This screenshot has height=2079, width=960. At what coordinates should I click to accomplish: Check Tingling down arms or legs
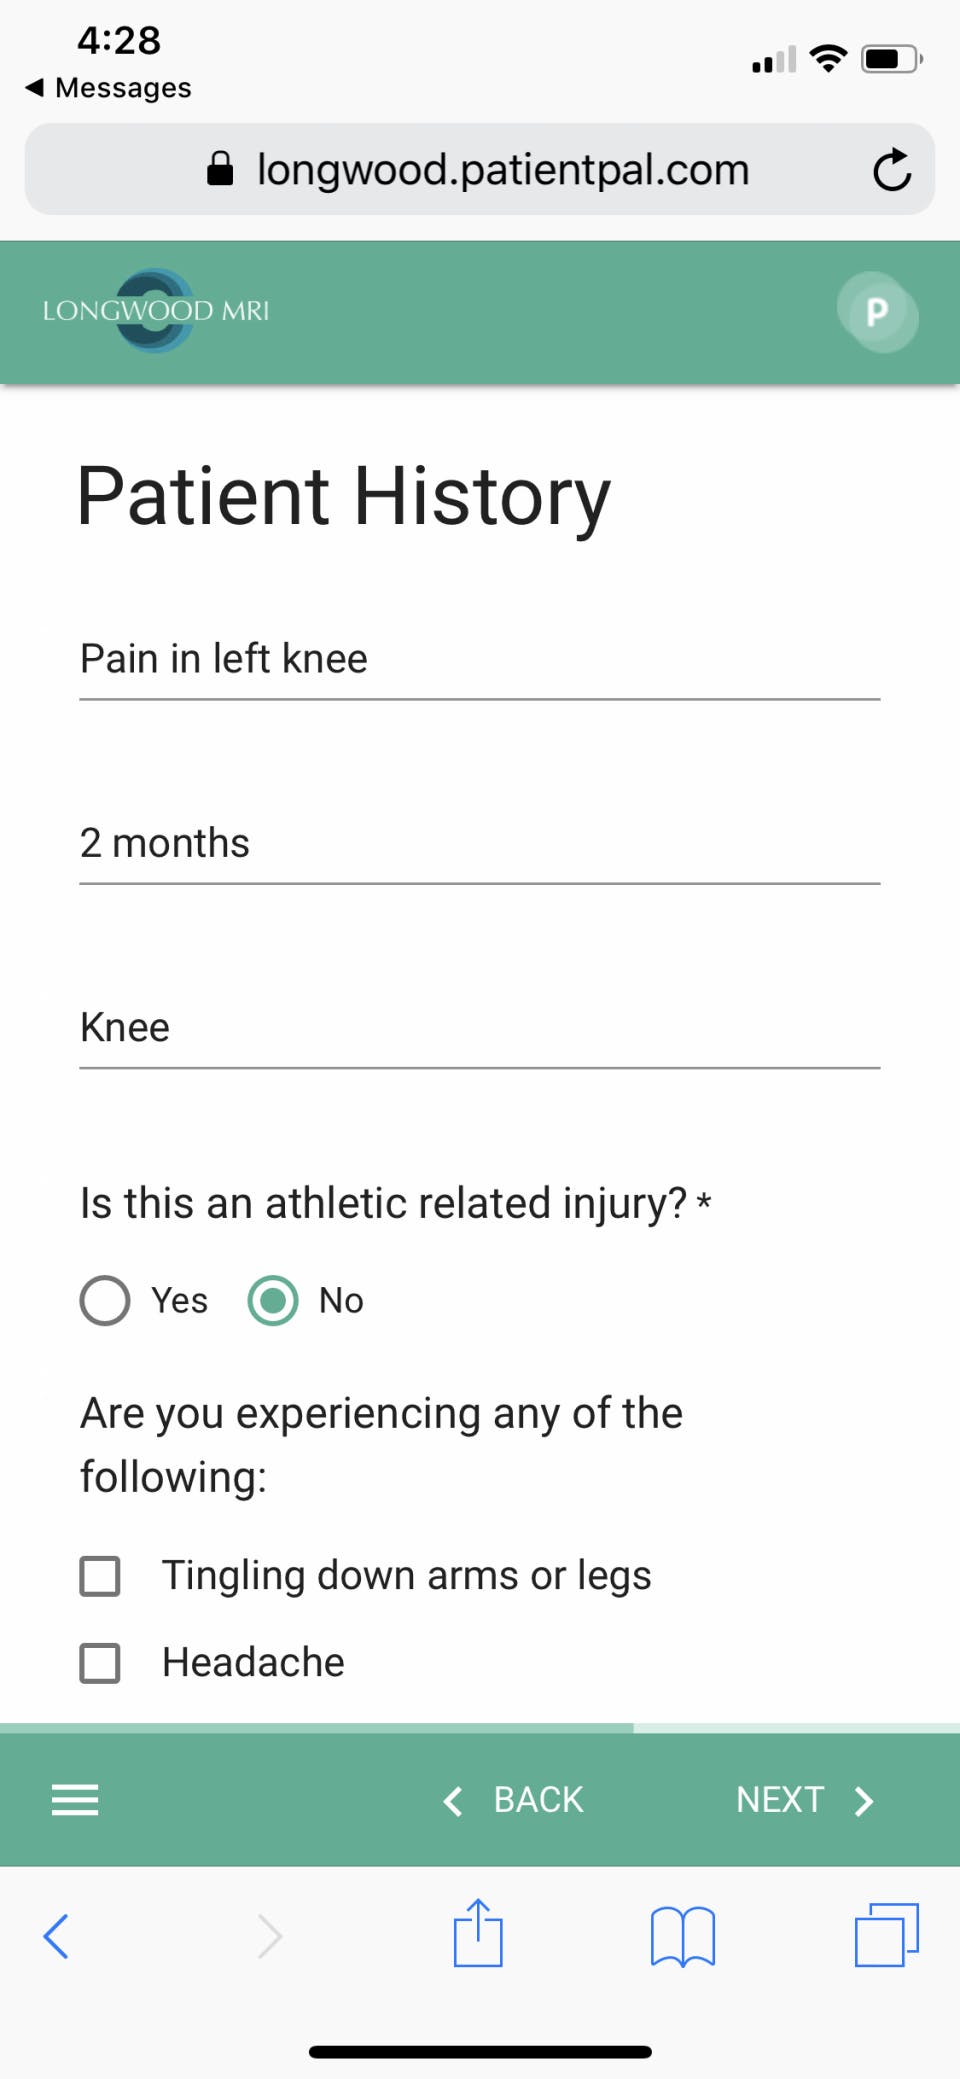click(100, 1576)
